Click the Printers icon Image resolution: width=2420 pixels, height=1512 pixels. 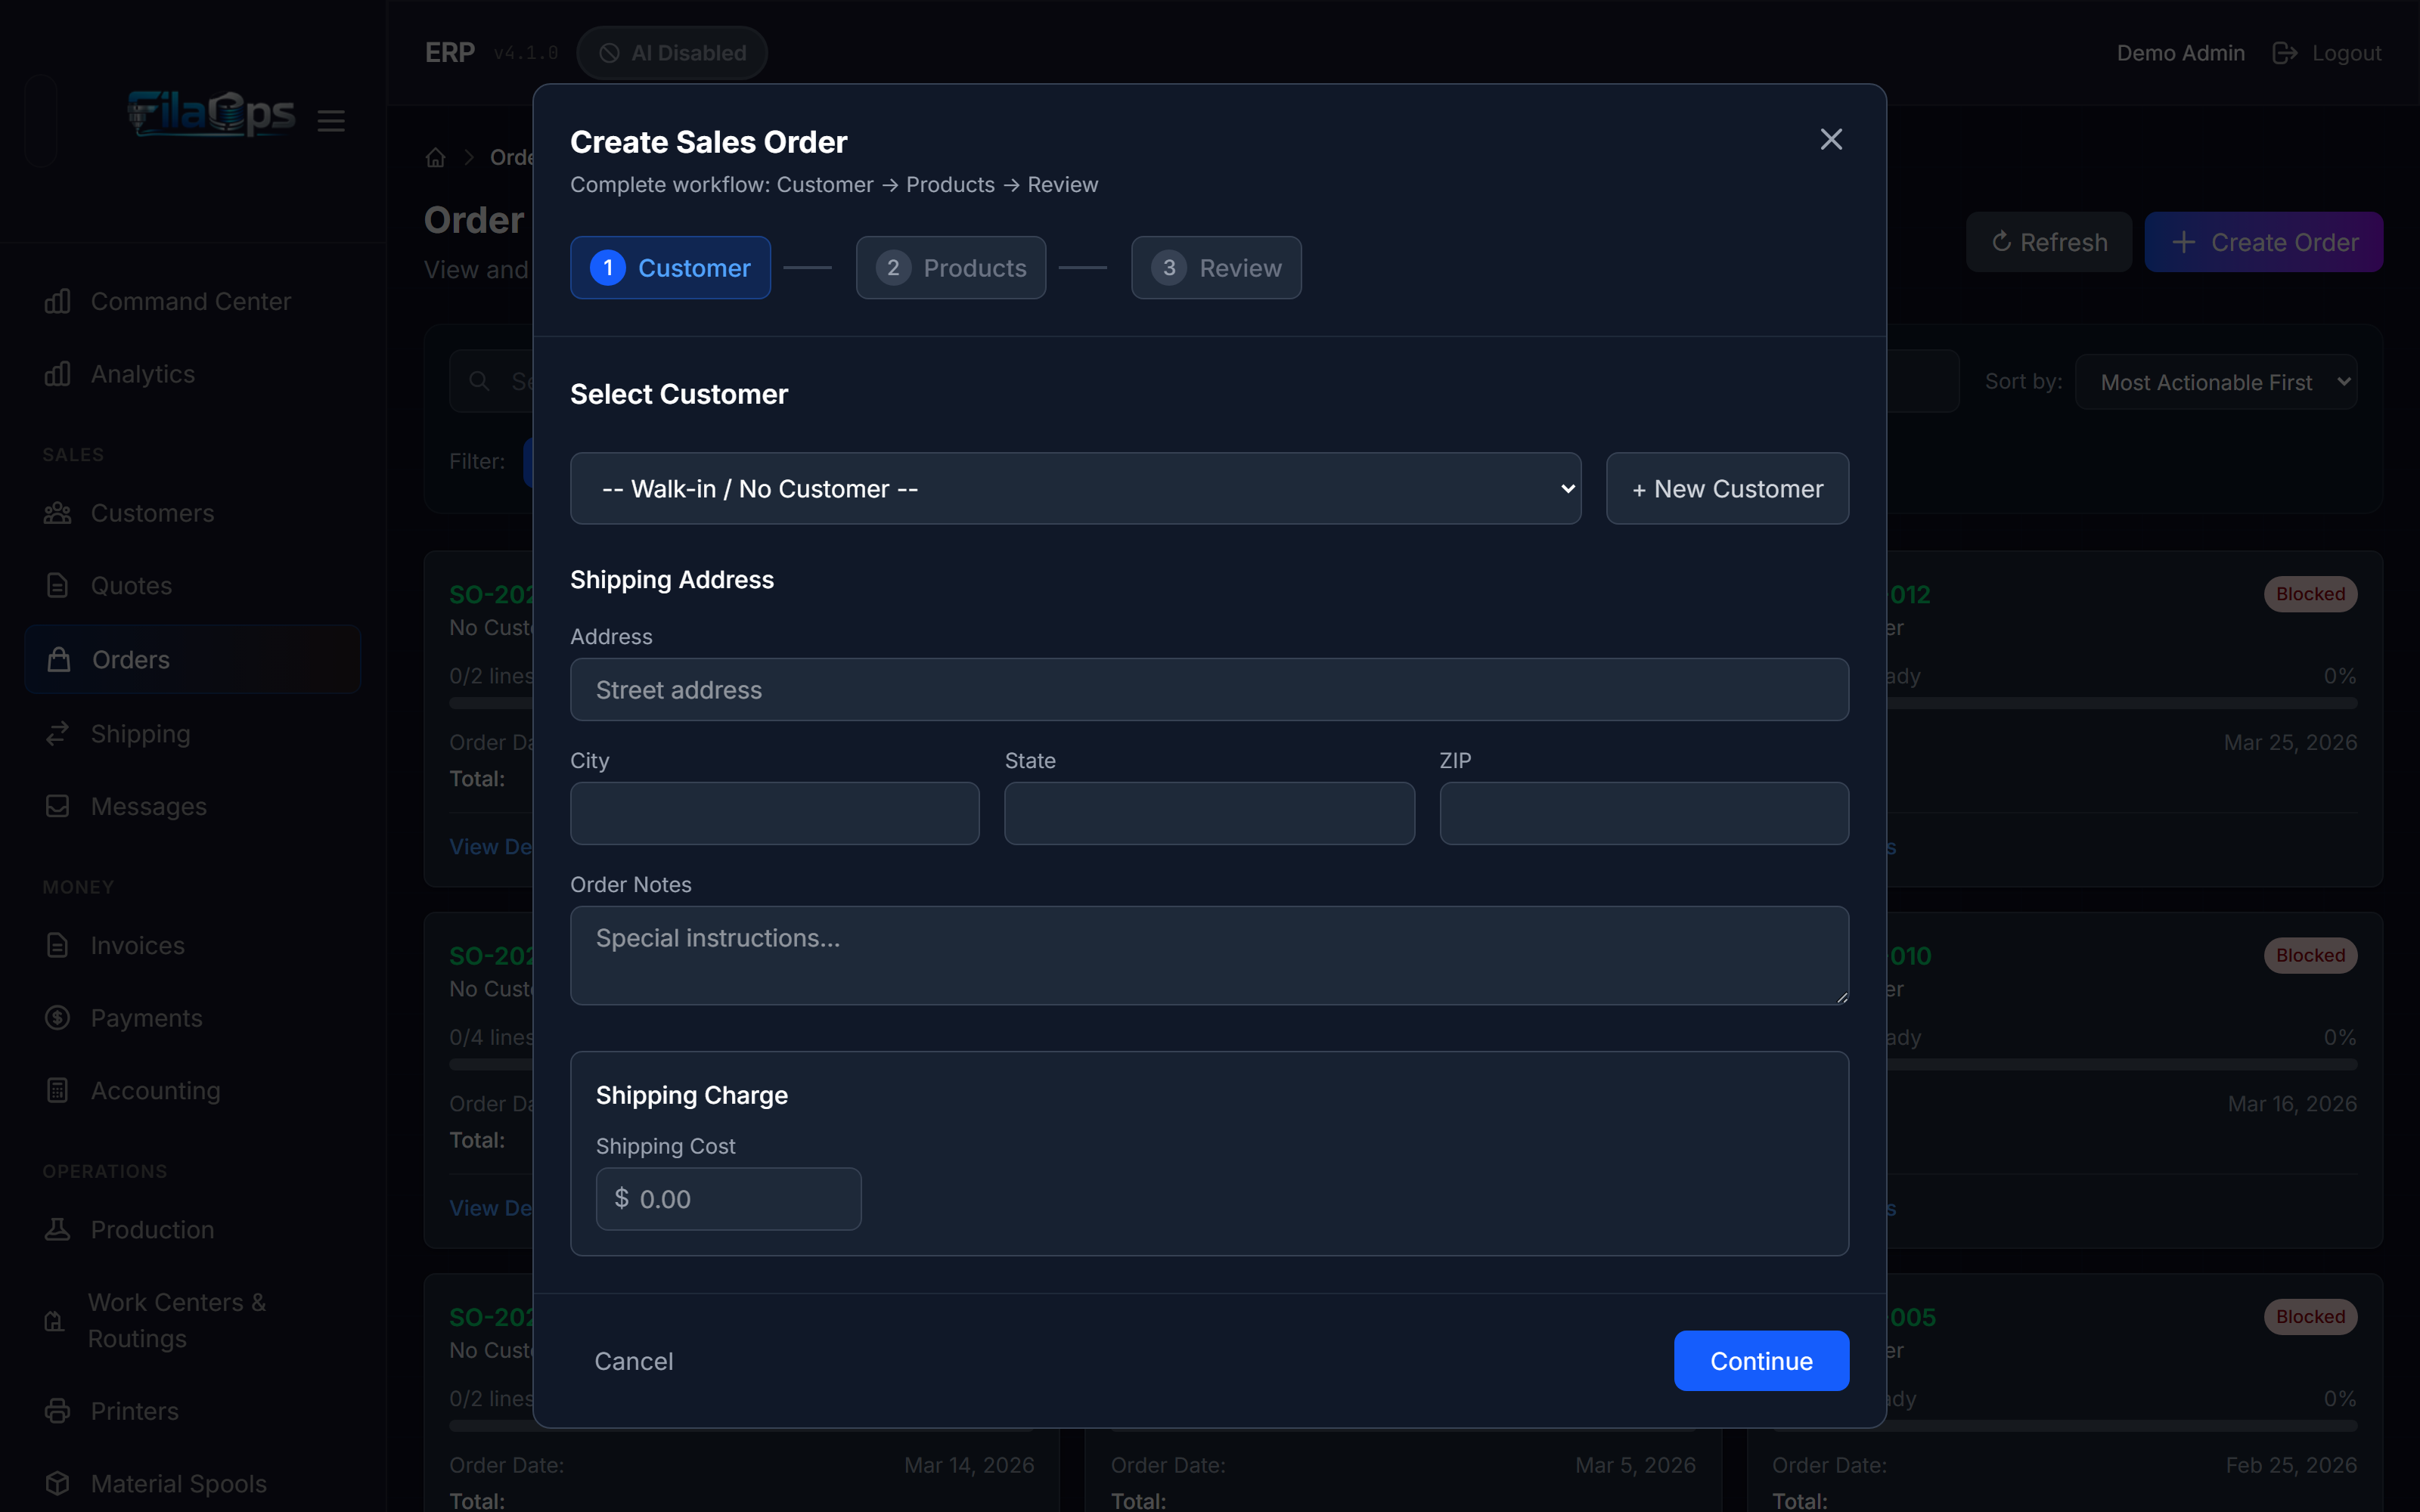click(58, 1411)
